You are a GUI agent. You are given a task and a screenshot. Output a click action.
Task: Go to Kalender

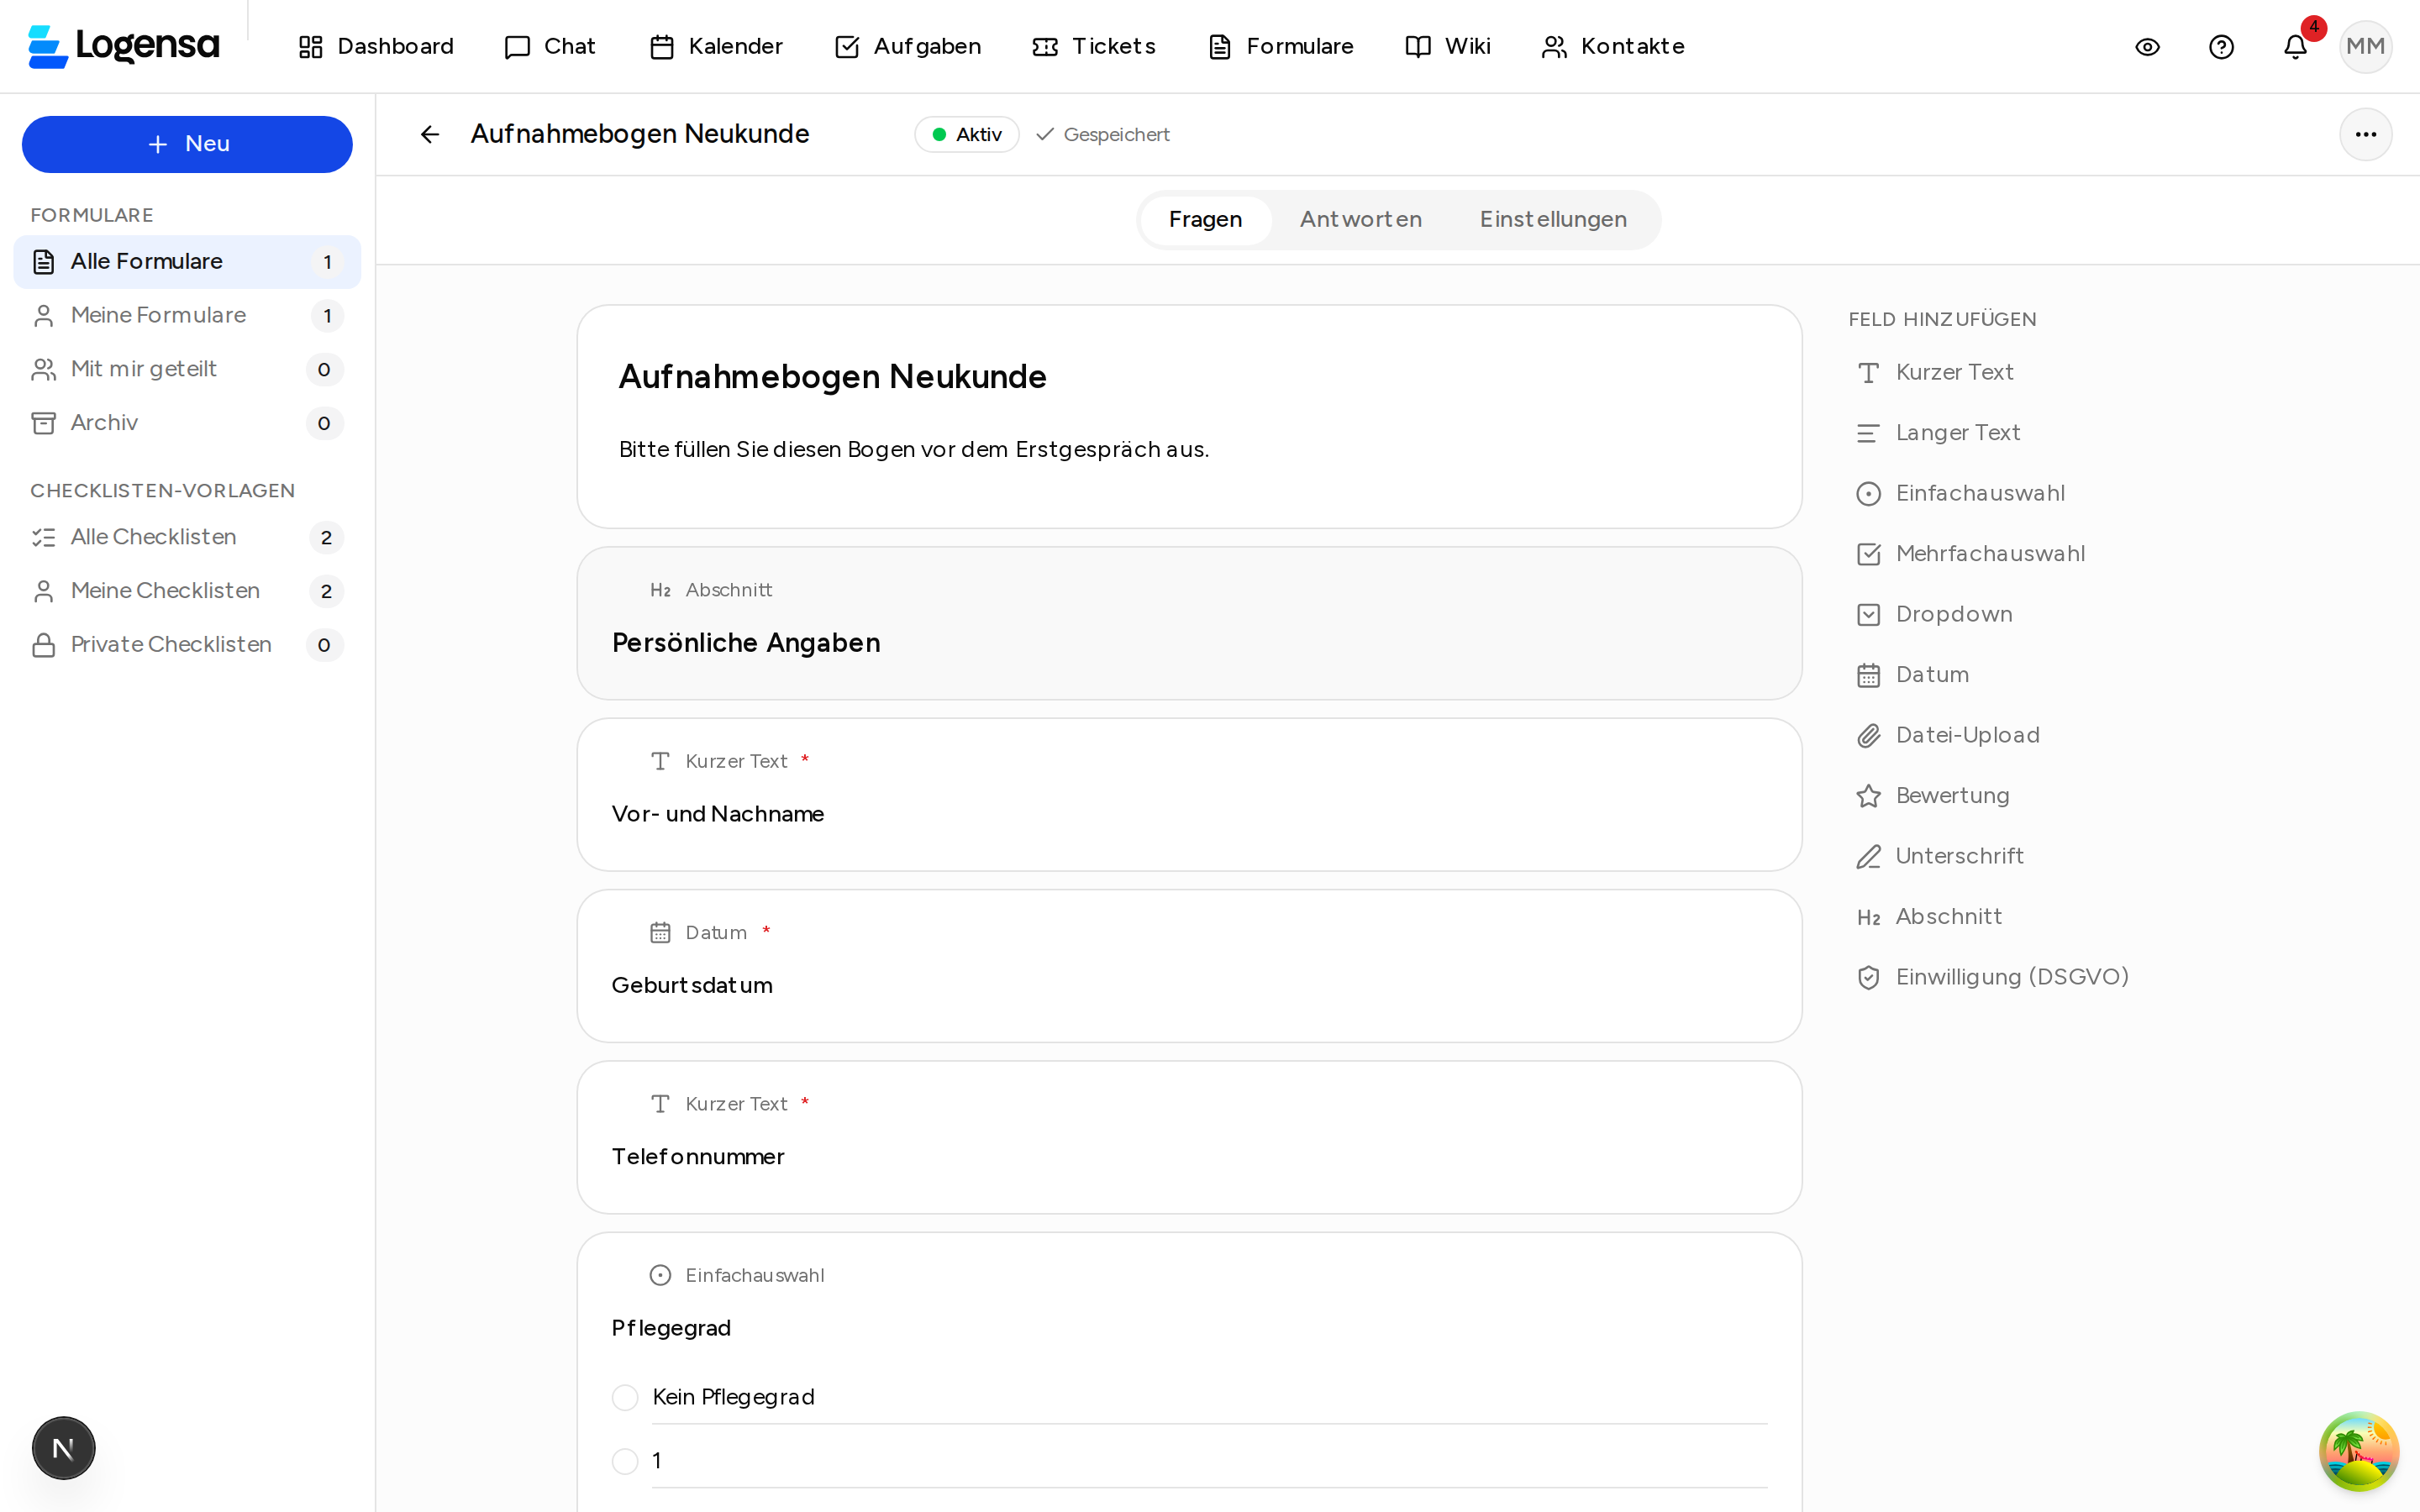point(716,46)
